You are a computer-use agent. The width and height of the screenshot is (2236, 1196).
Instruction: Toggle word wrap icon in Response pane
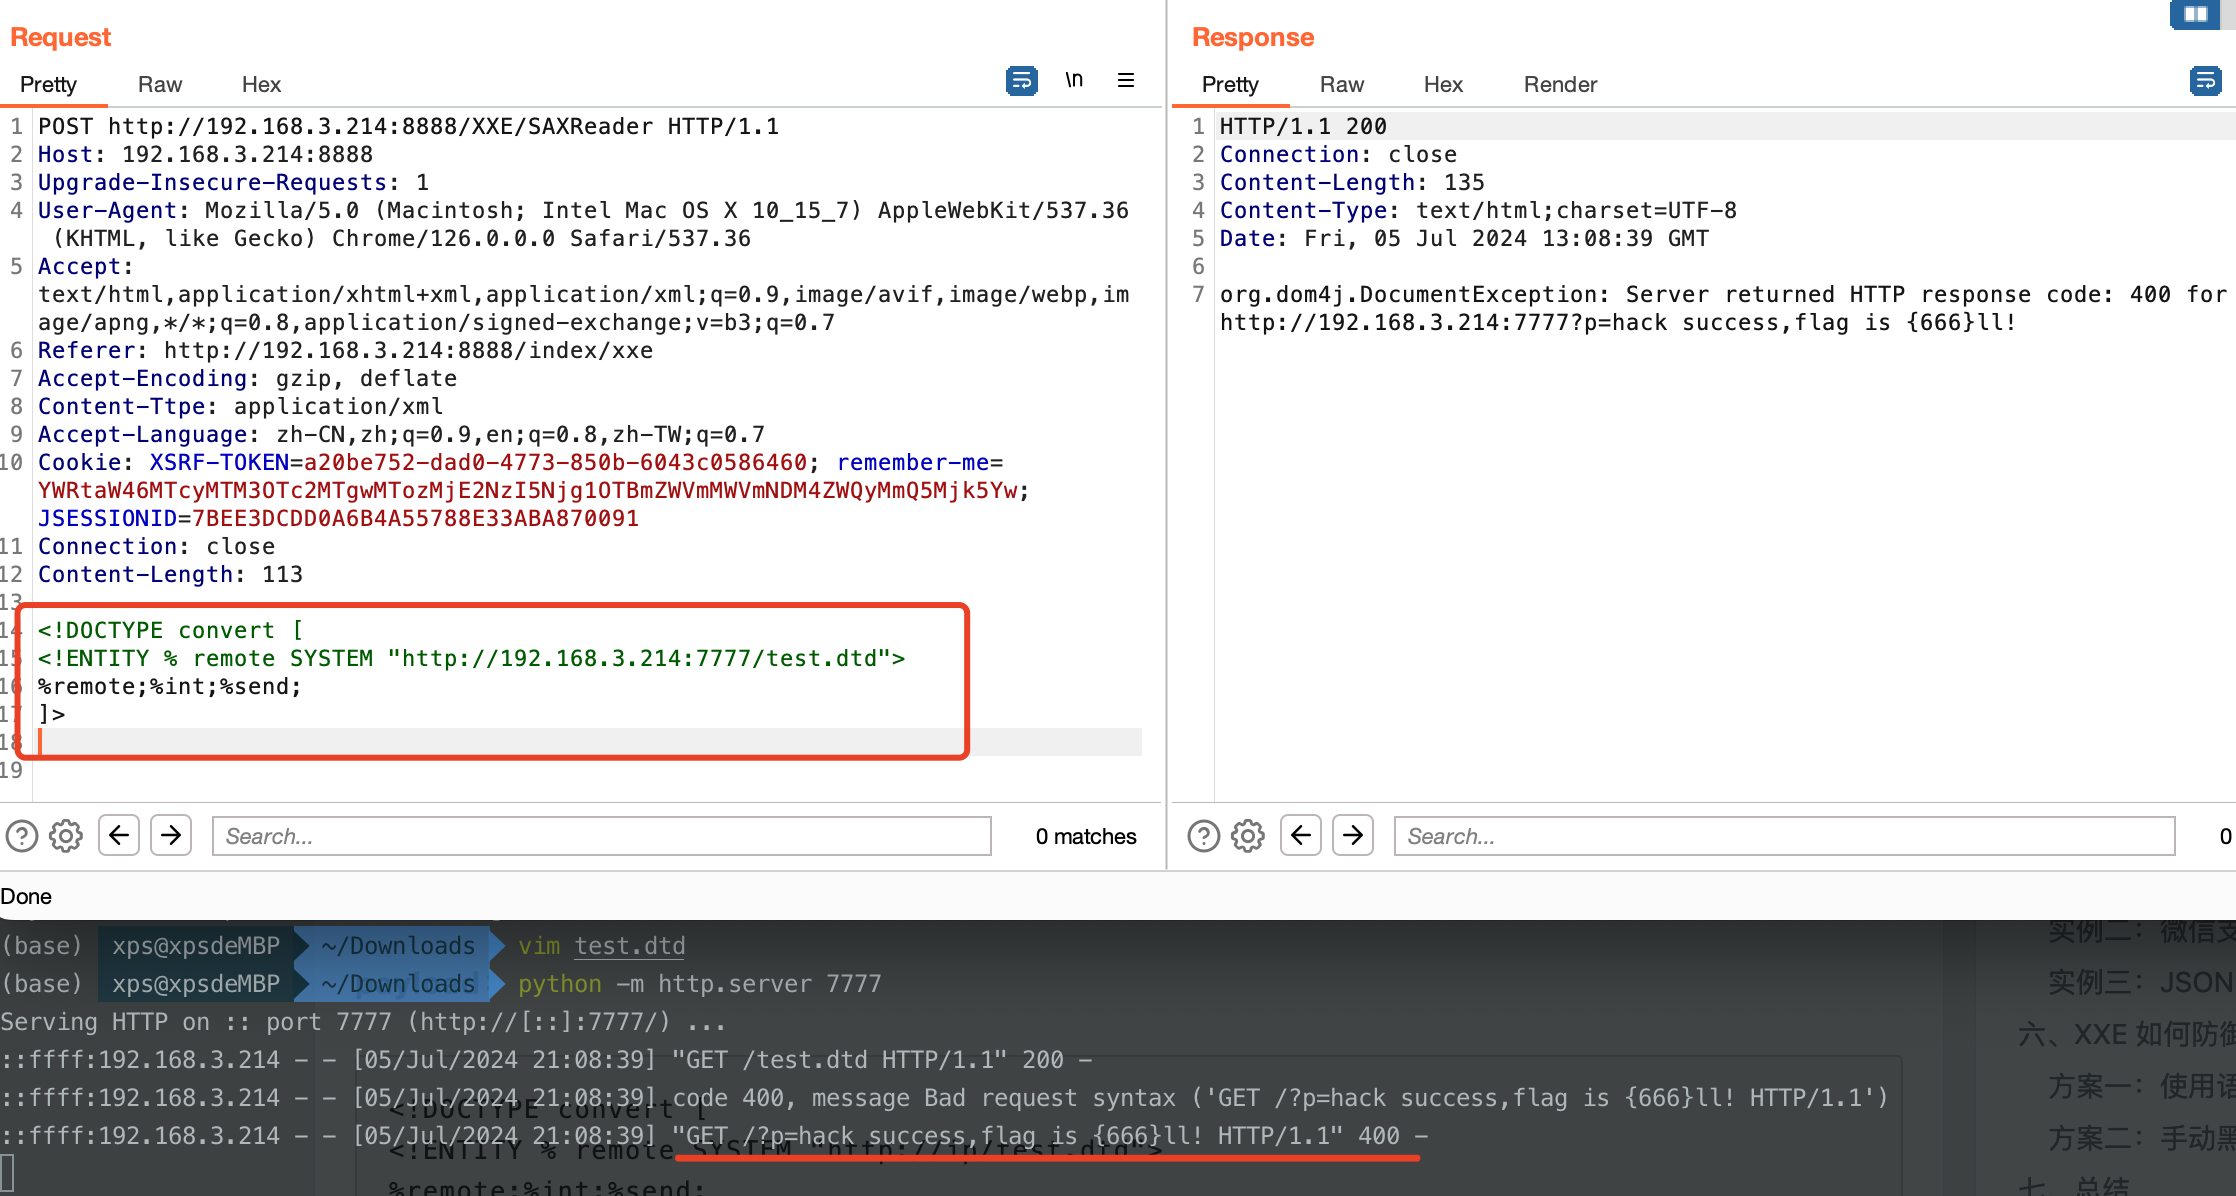coord(2204,81)
